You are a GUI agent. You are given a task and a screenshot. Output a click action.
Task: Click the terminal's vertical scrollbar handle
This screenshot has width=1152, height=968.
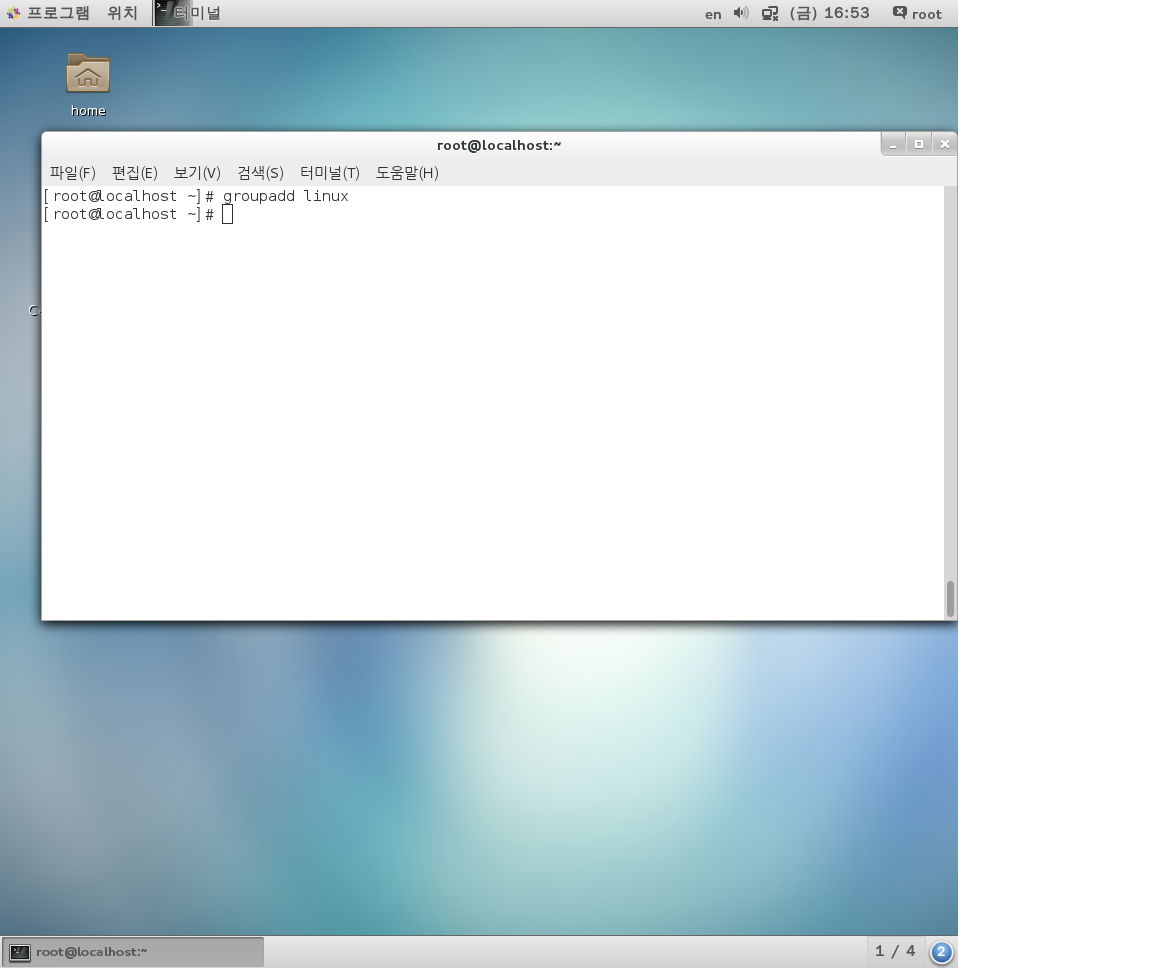[950, 599]
